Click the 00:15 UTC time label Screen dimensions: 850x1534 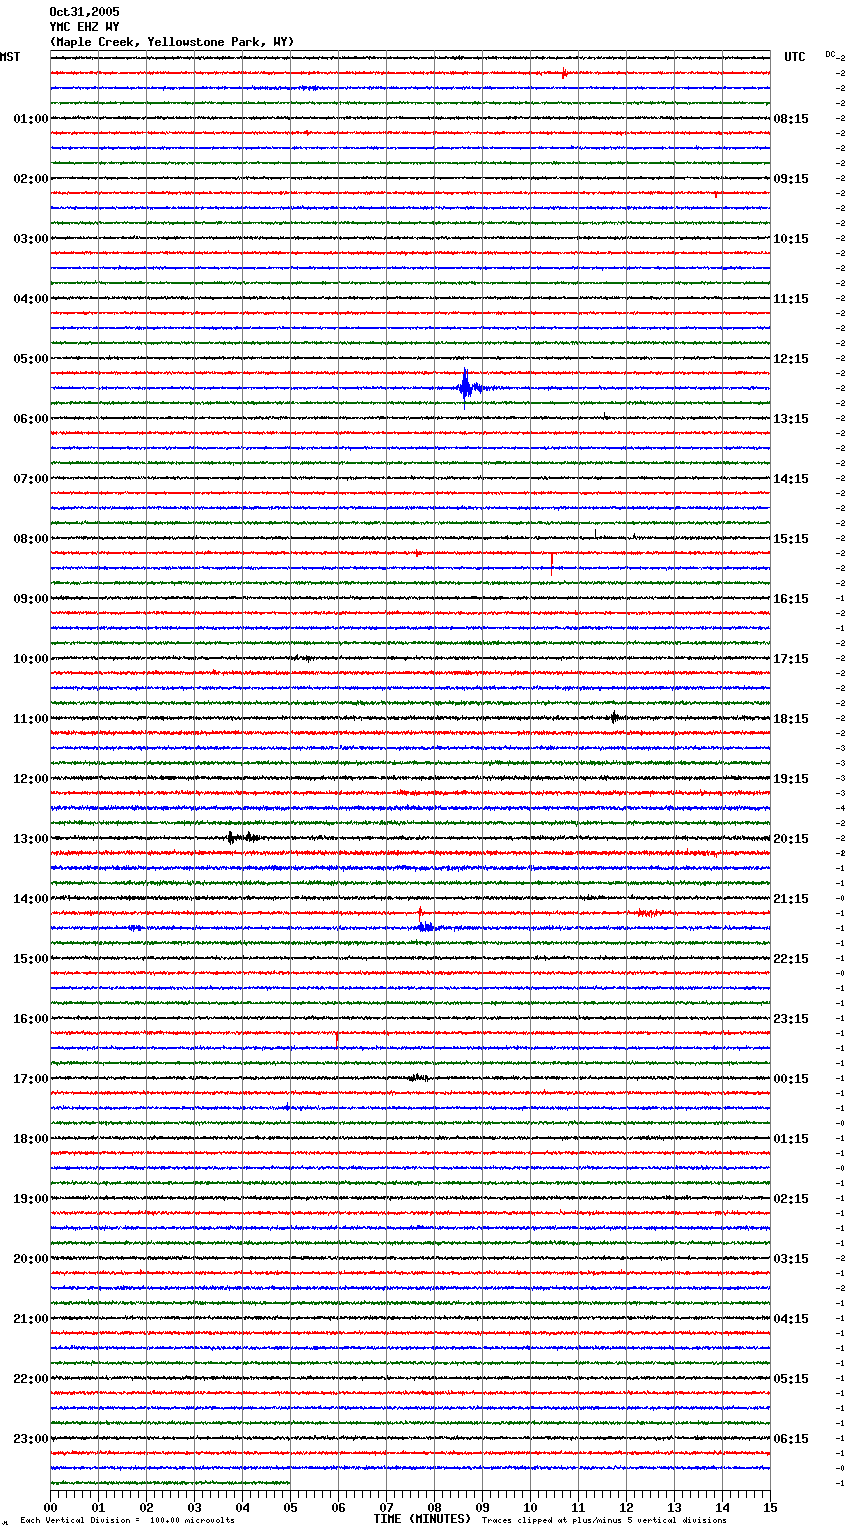pyautogui.click(x=791, y=1079)
